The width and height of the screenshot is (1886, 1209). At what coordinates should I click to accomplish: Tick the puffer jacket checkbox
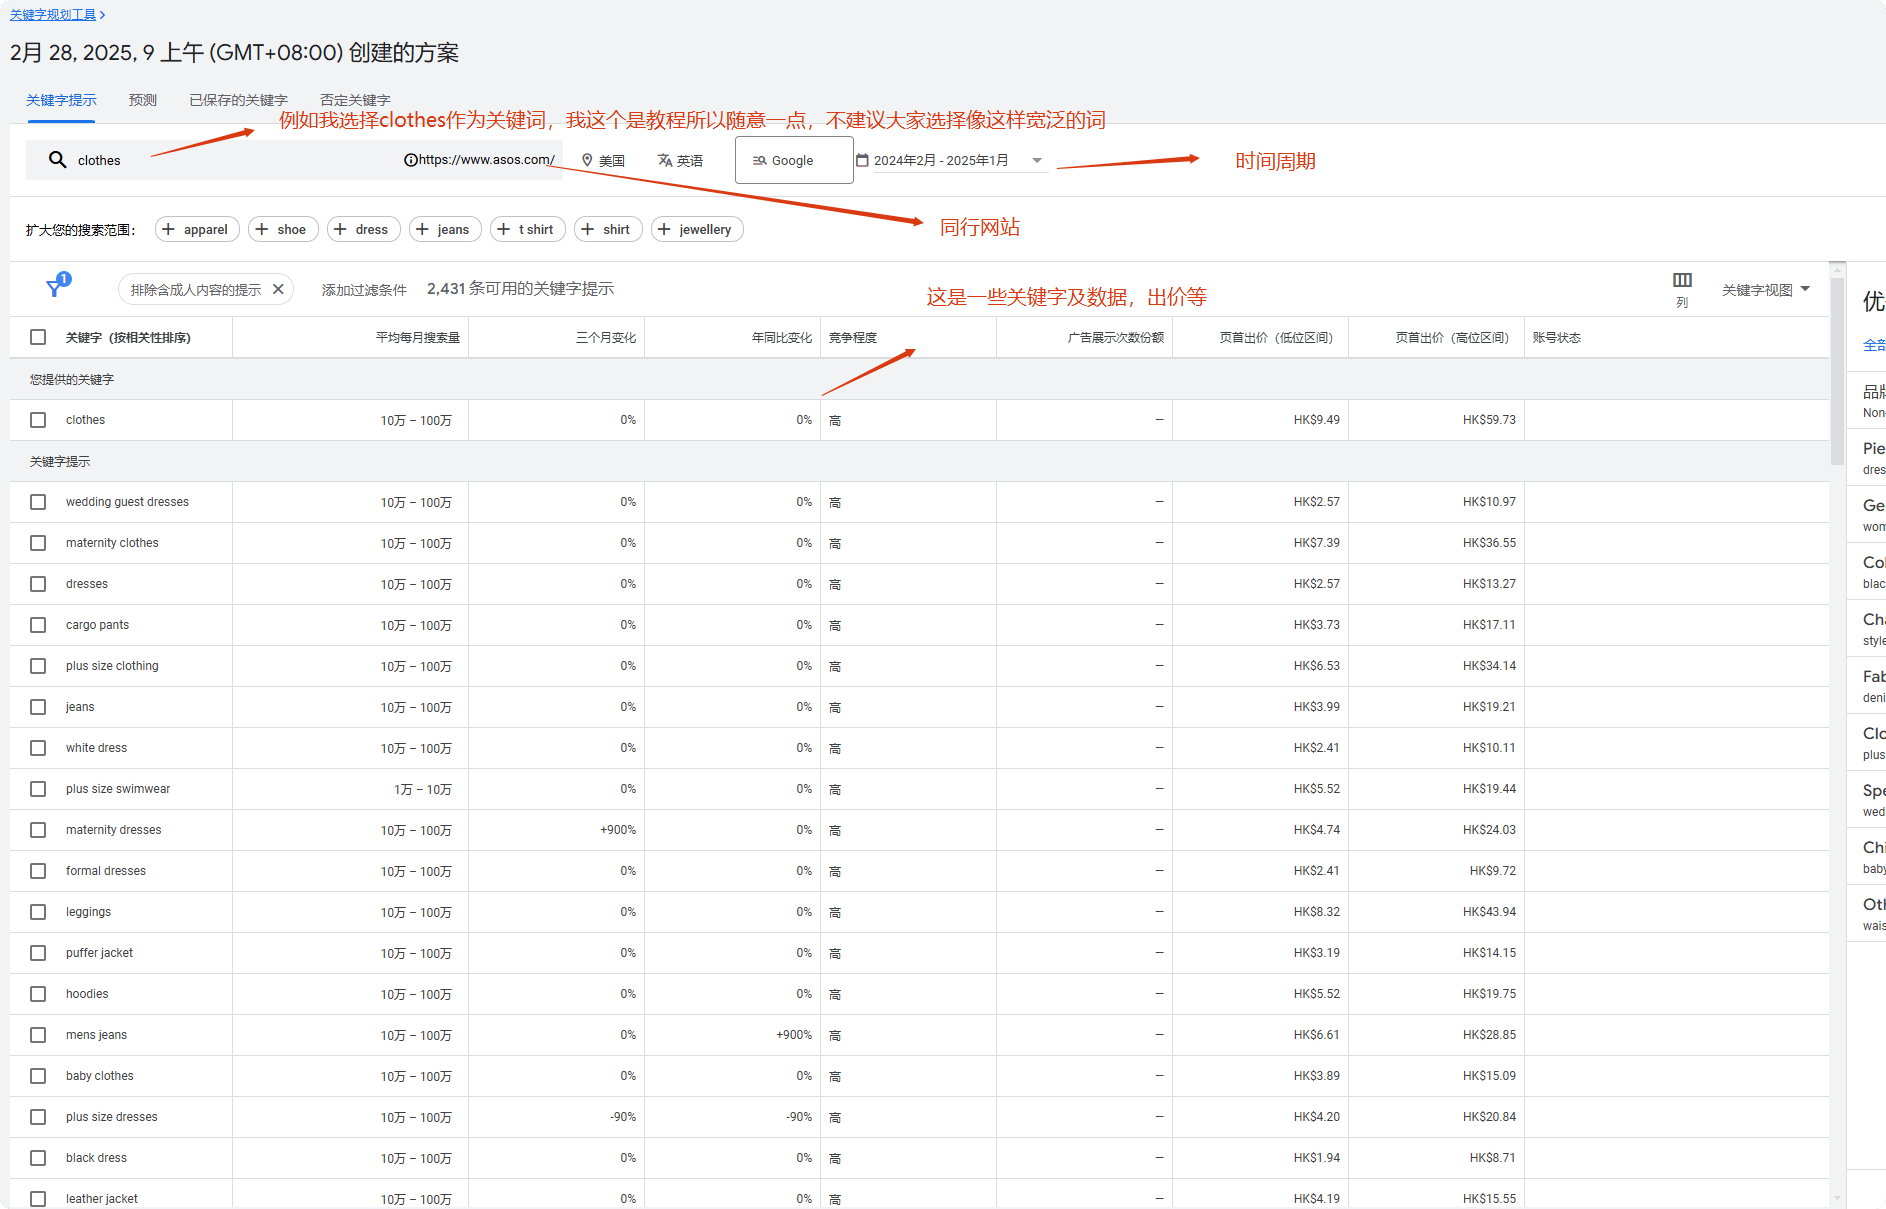(x=38, y=953)
